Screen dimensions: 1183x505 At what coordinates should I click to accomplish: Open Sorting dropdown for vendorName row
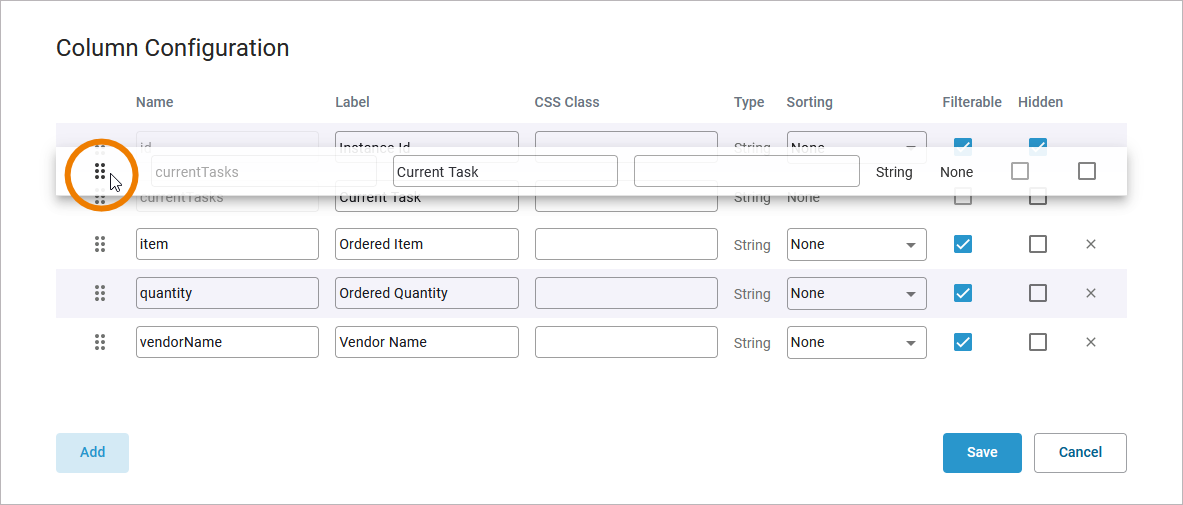[856, 342]
